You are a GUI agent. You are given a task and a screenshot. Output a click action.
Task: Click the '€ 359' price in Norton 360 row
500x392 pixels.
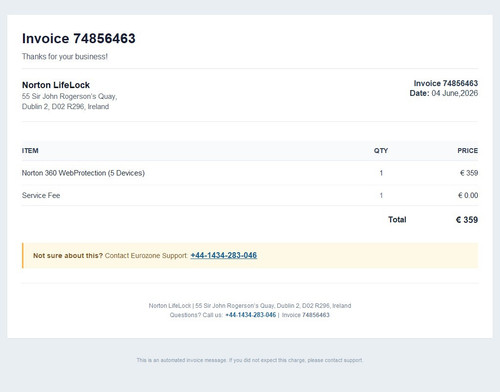click(x=469, y=173)
